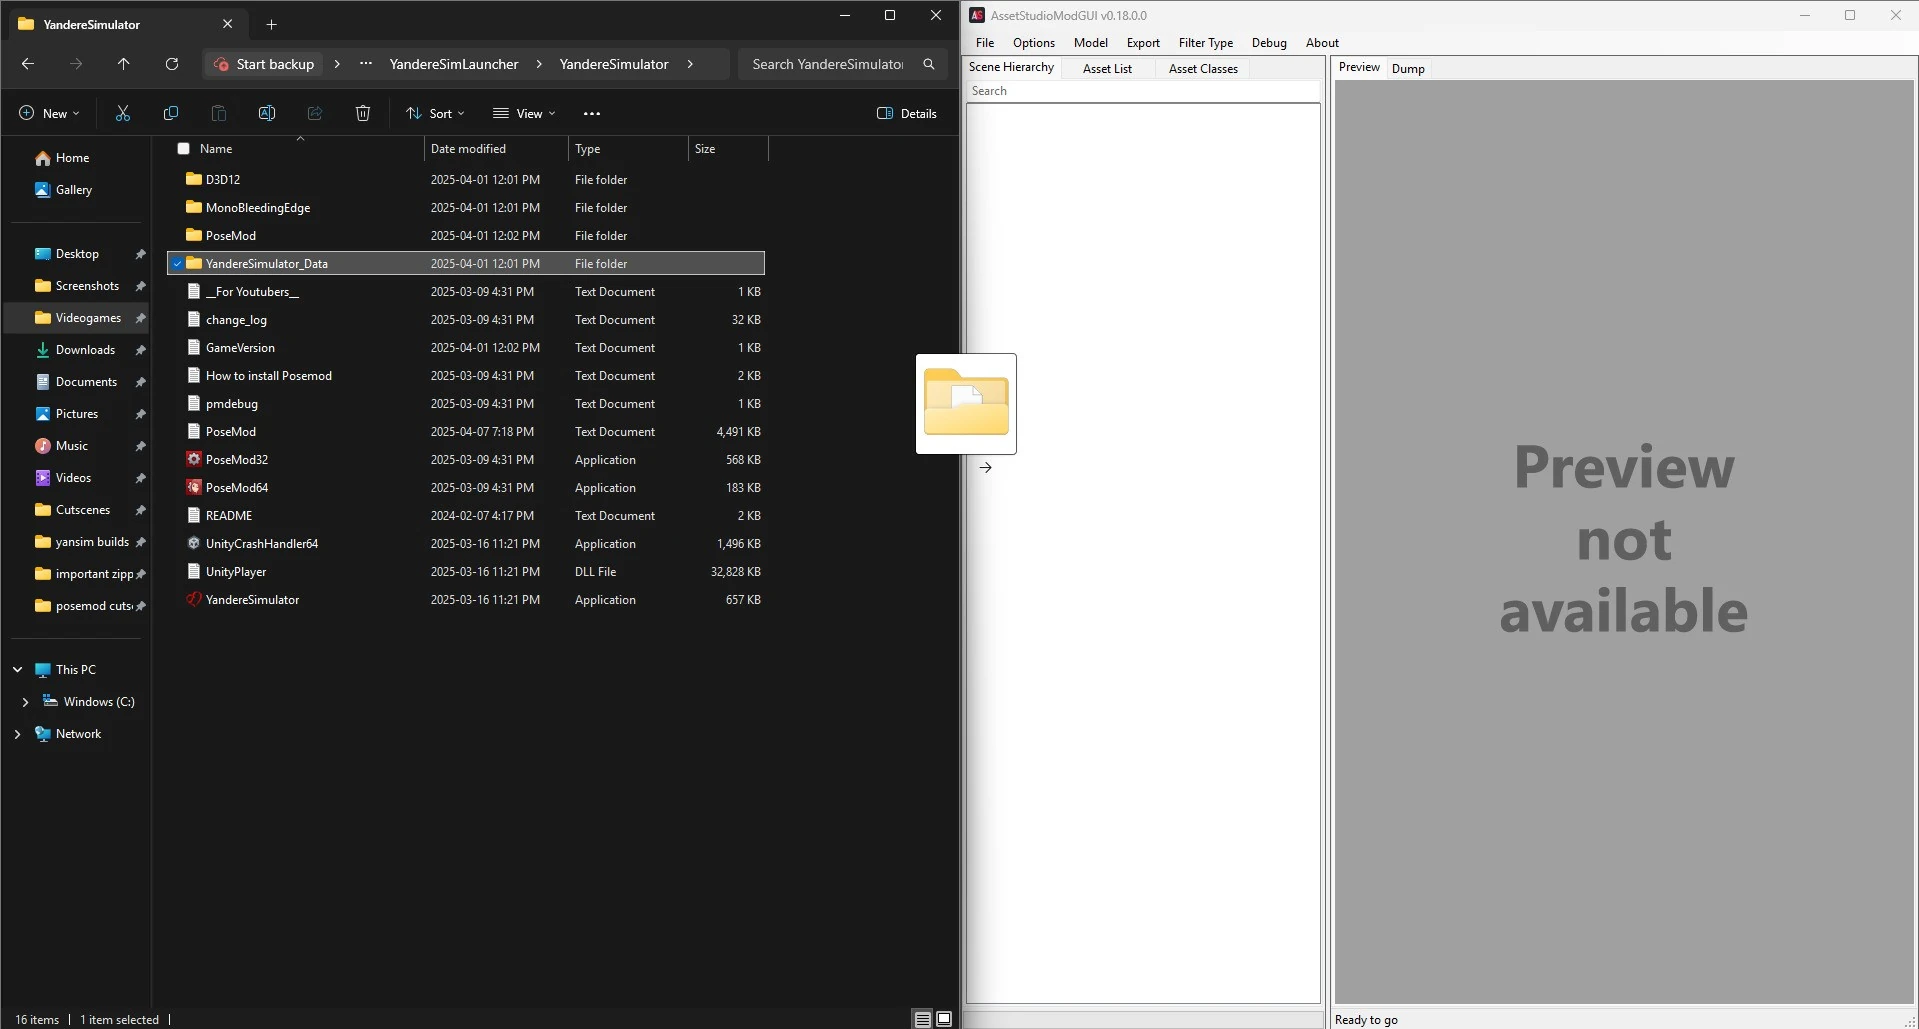This screenshot has height=1029, width=1919.
Task: Open the Sort dropdown
Action: [x=435, y=114]
